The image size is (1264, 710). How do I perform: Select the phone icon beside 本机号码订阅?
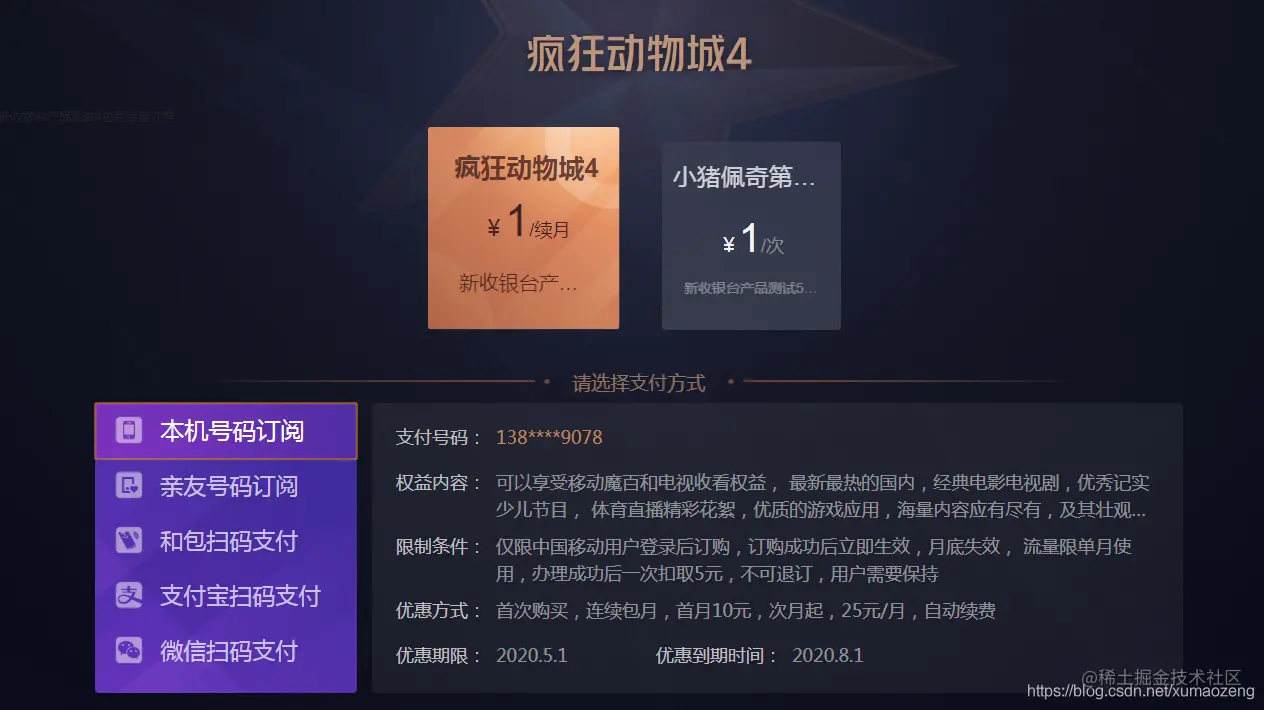click(127, 431)
